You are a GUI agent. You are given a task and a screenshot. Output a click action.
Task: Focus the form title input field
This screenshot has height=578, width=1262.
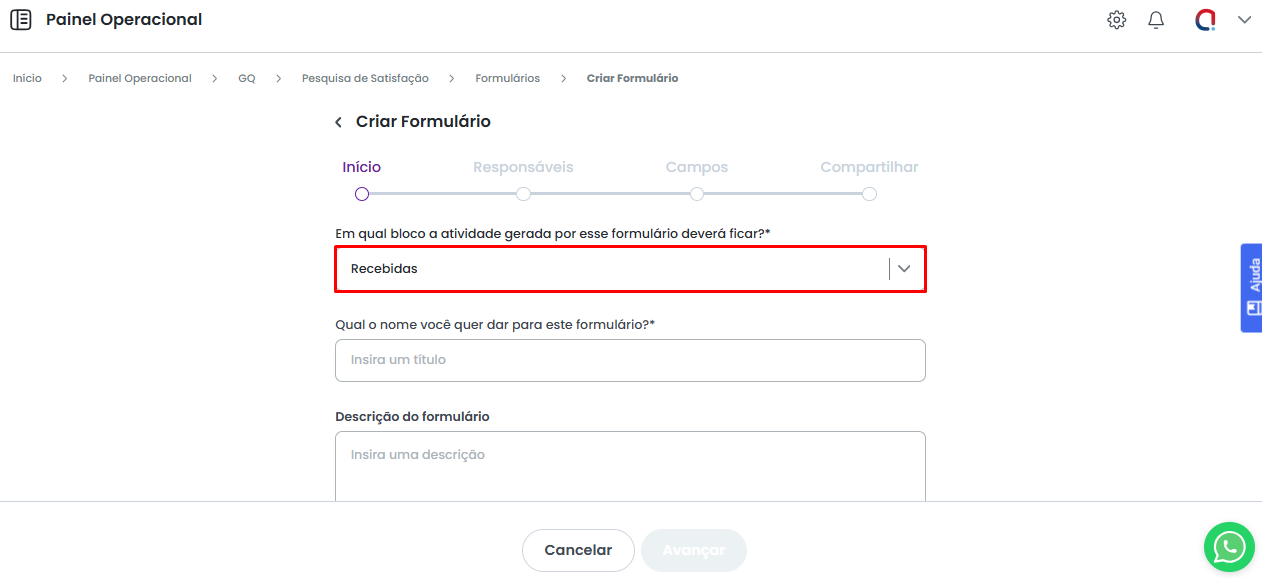coord(630,360)
